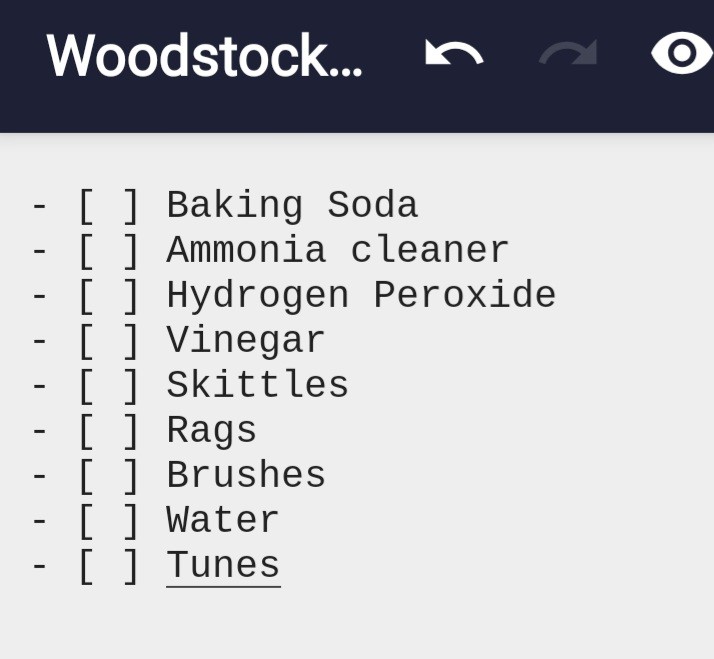
Task: Click the word Soda in first line
Action: click(x=372, y=204)
